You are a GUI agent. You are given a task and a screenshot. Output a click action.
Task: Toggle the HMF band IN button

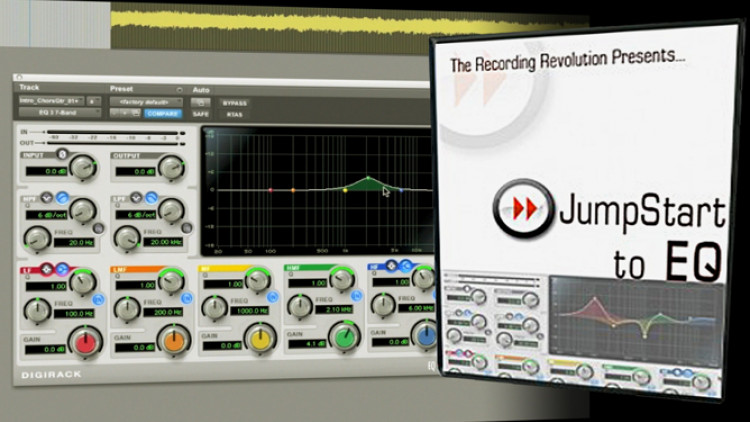[356, 295]
